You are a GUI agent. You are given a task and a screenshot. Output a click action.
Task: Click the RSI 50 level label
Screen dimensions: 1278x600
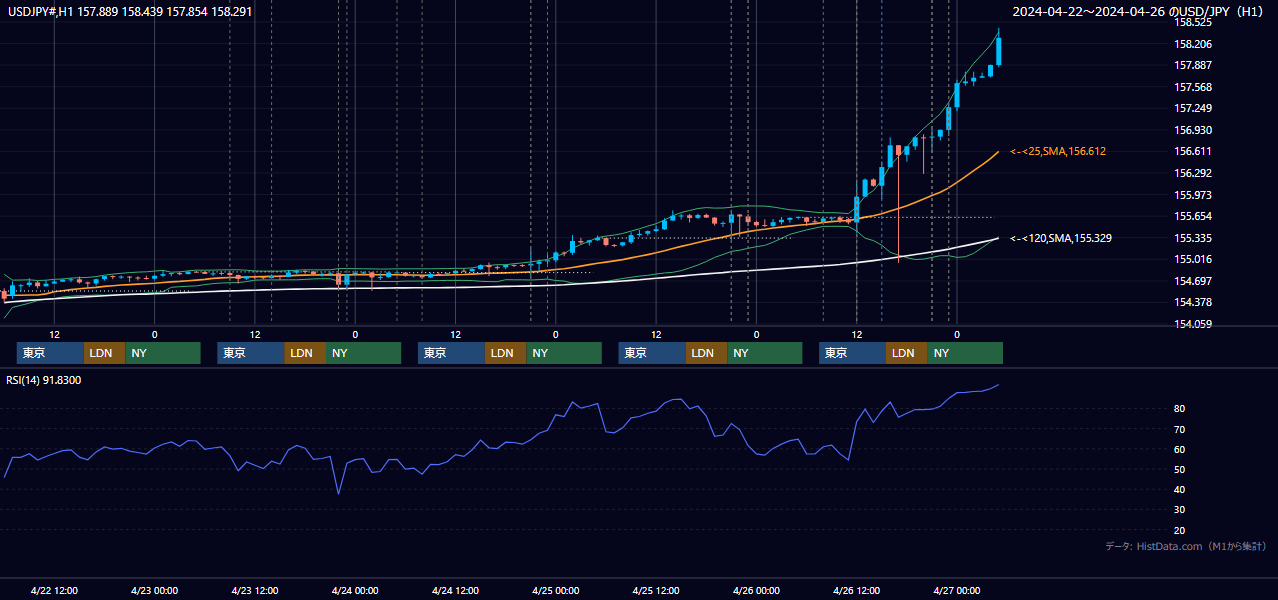point(1180,469)
